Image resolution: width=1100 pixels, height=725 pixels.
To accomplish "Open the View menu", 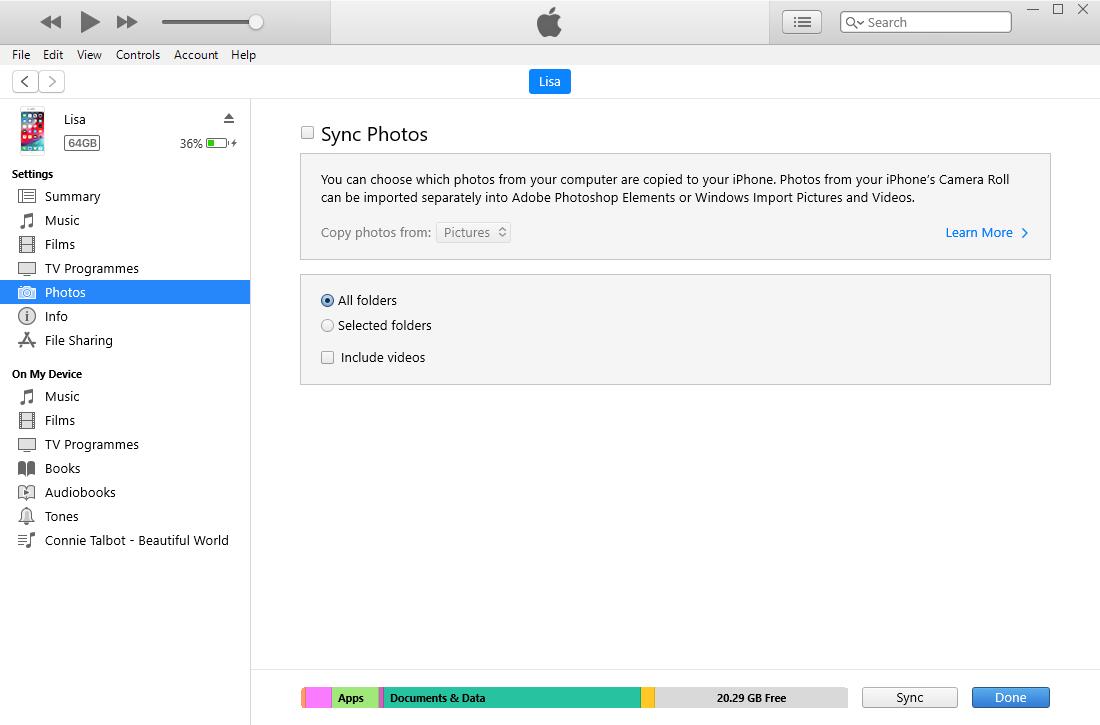I will tap(89, 55).
